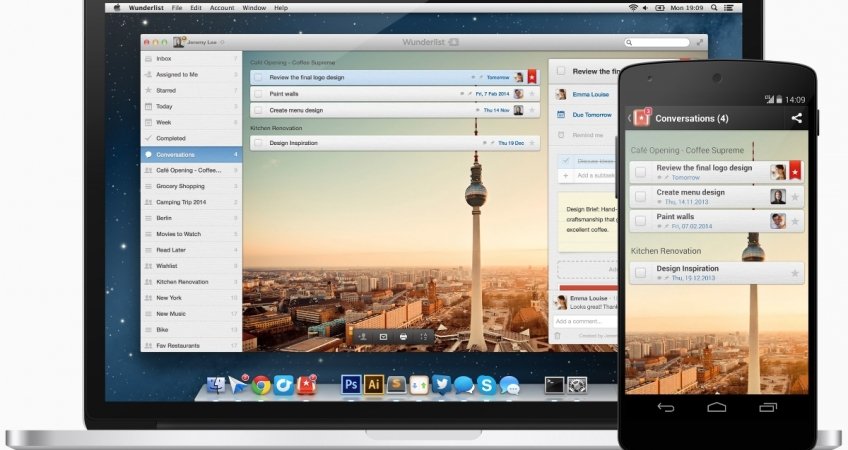The height and width of the screenshot is (450, 848).
Task: Open the Completed list in sidebar
Action: click(191, 138)
